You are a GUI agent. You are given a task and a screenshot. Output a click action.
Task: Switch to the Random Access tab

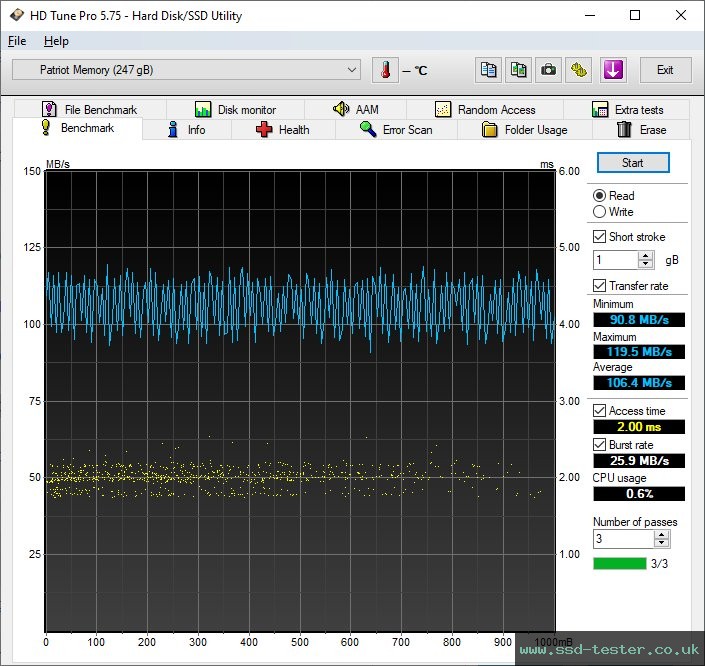pyautogui.click(x=485, y=109)
